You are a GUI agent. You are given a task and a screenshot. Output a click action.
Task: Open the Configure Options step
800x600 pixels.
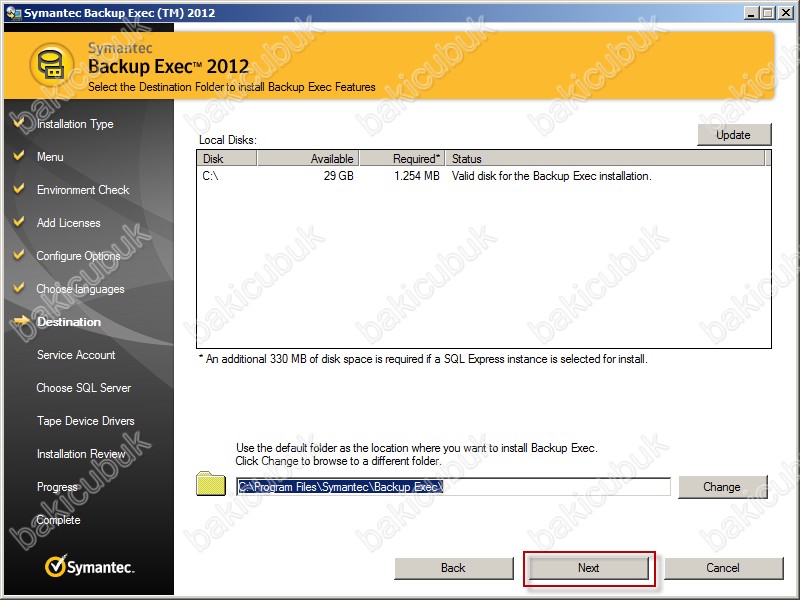(79, 256)
